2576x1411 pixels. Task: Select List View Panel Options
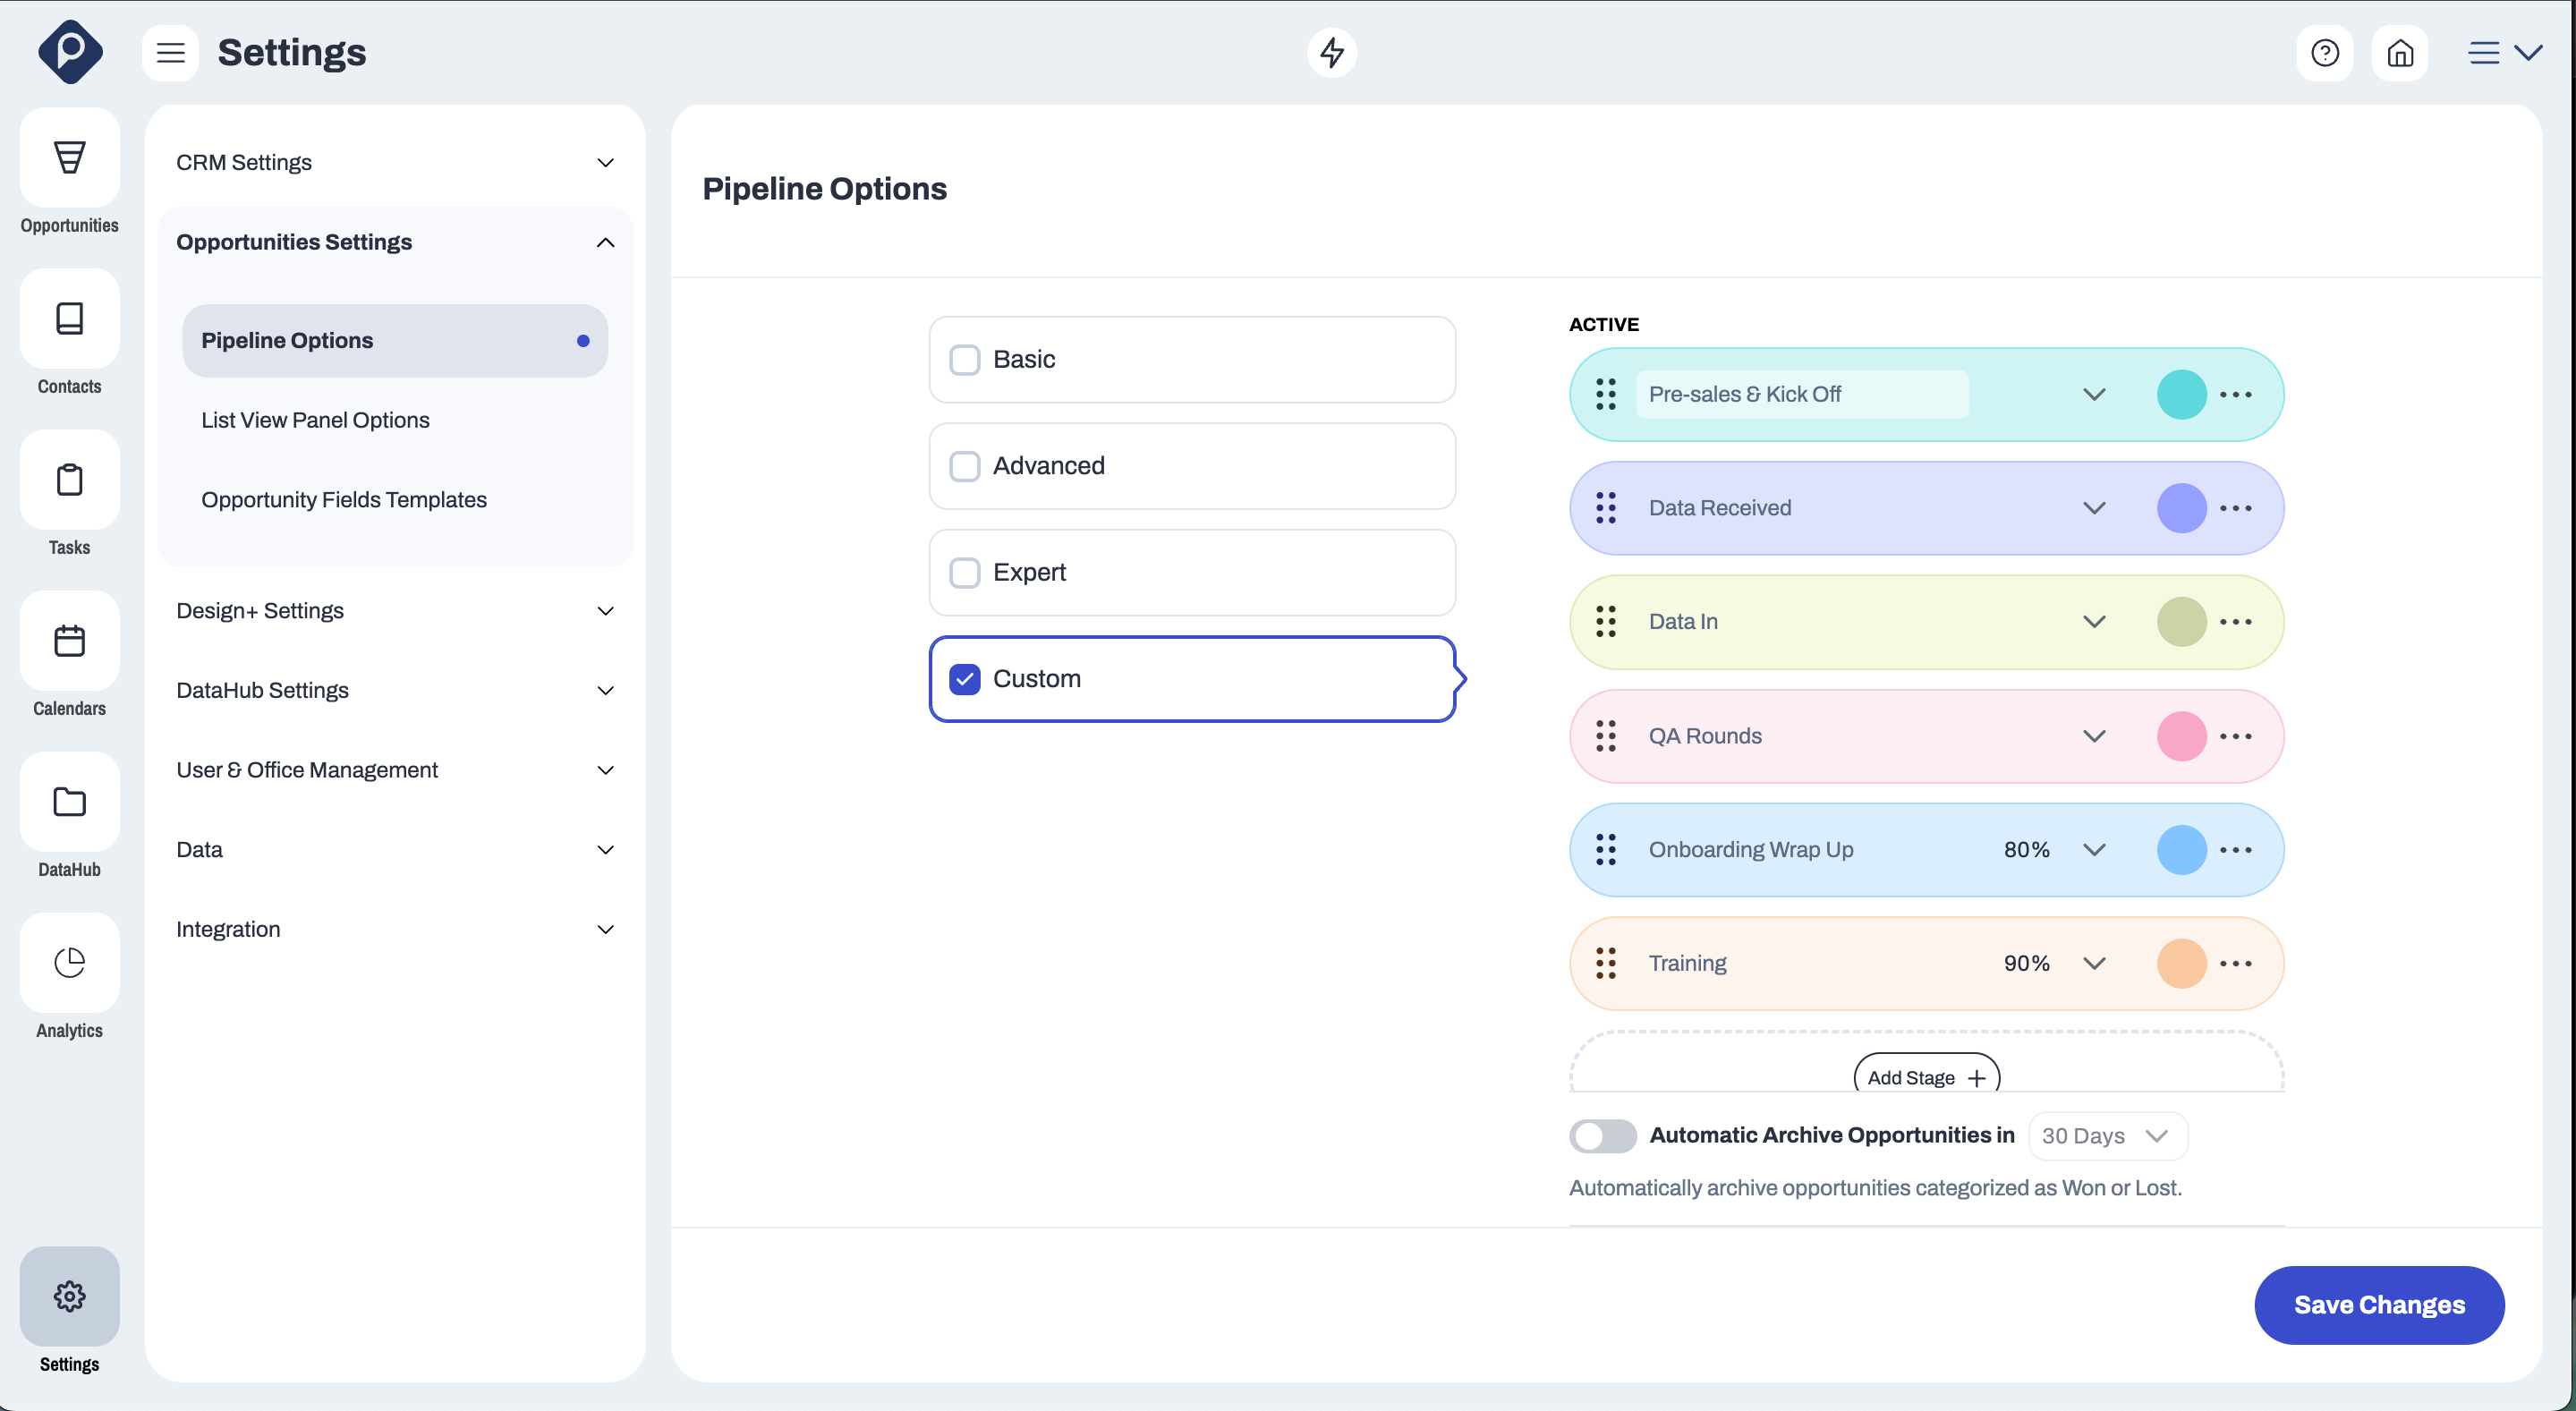(315, 420)
